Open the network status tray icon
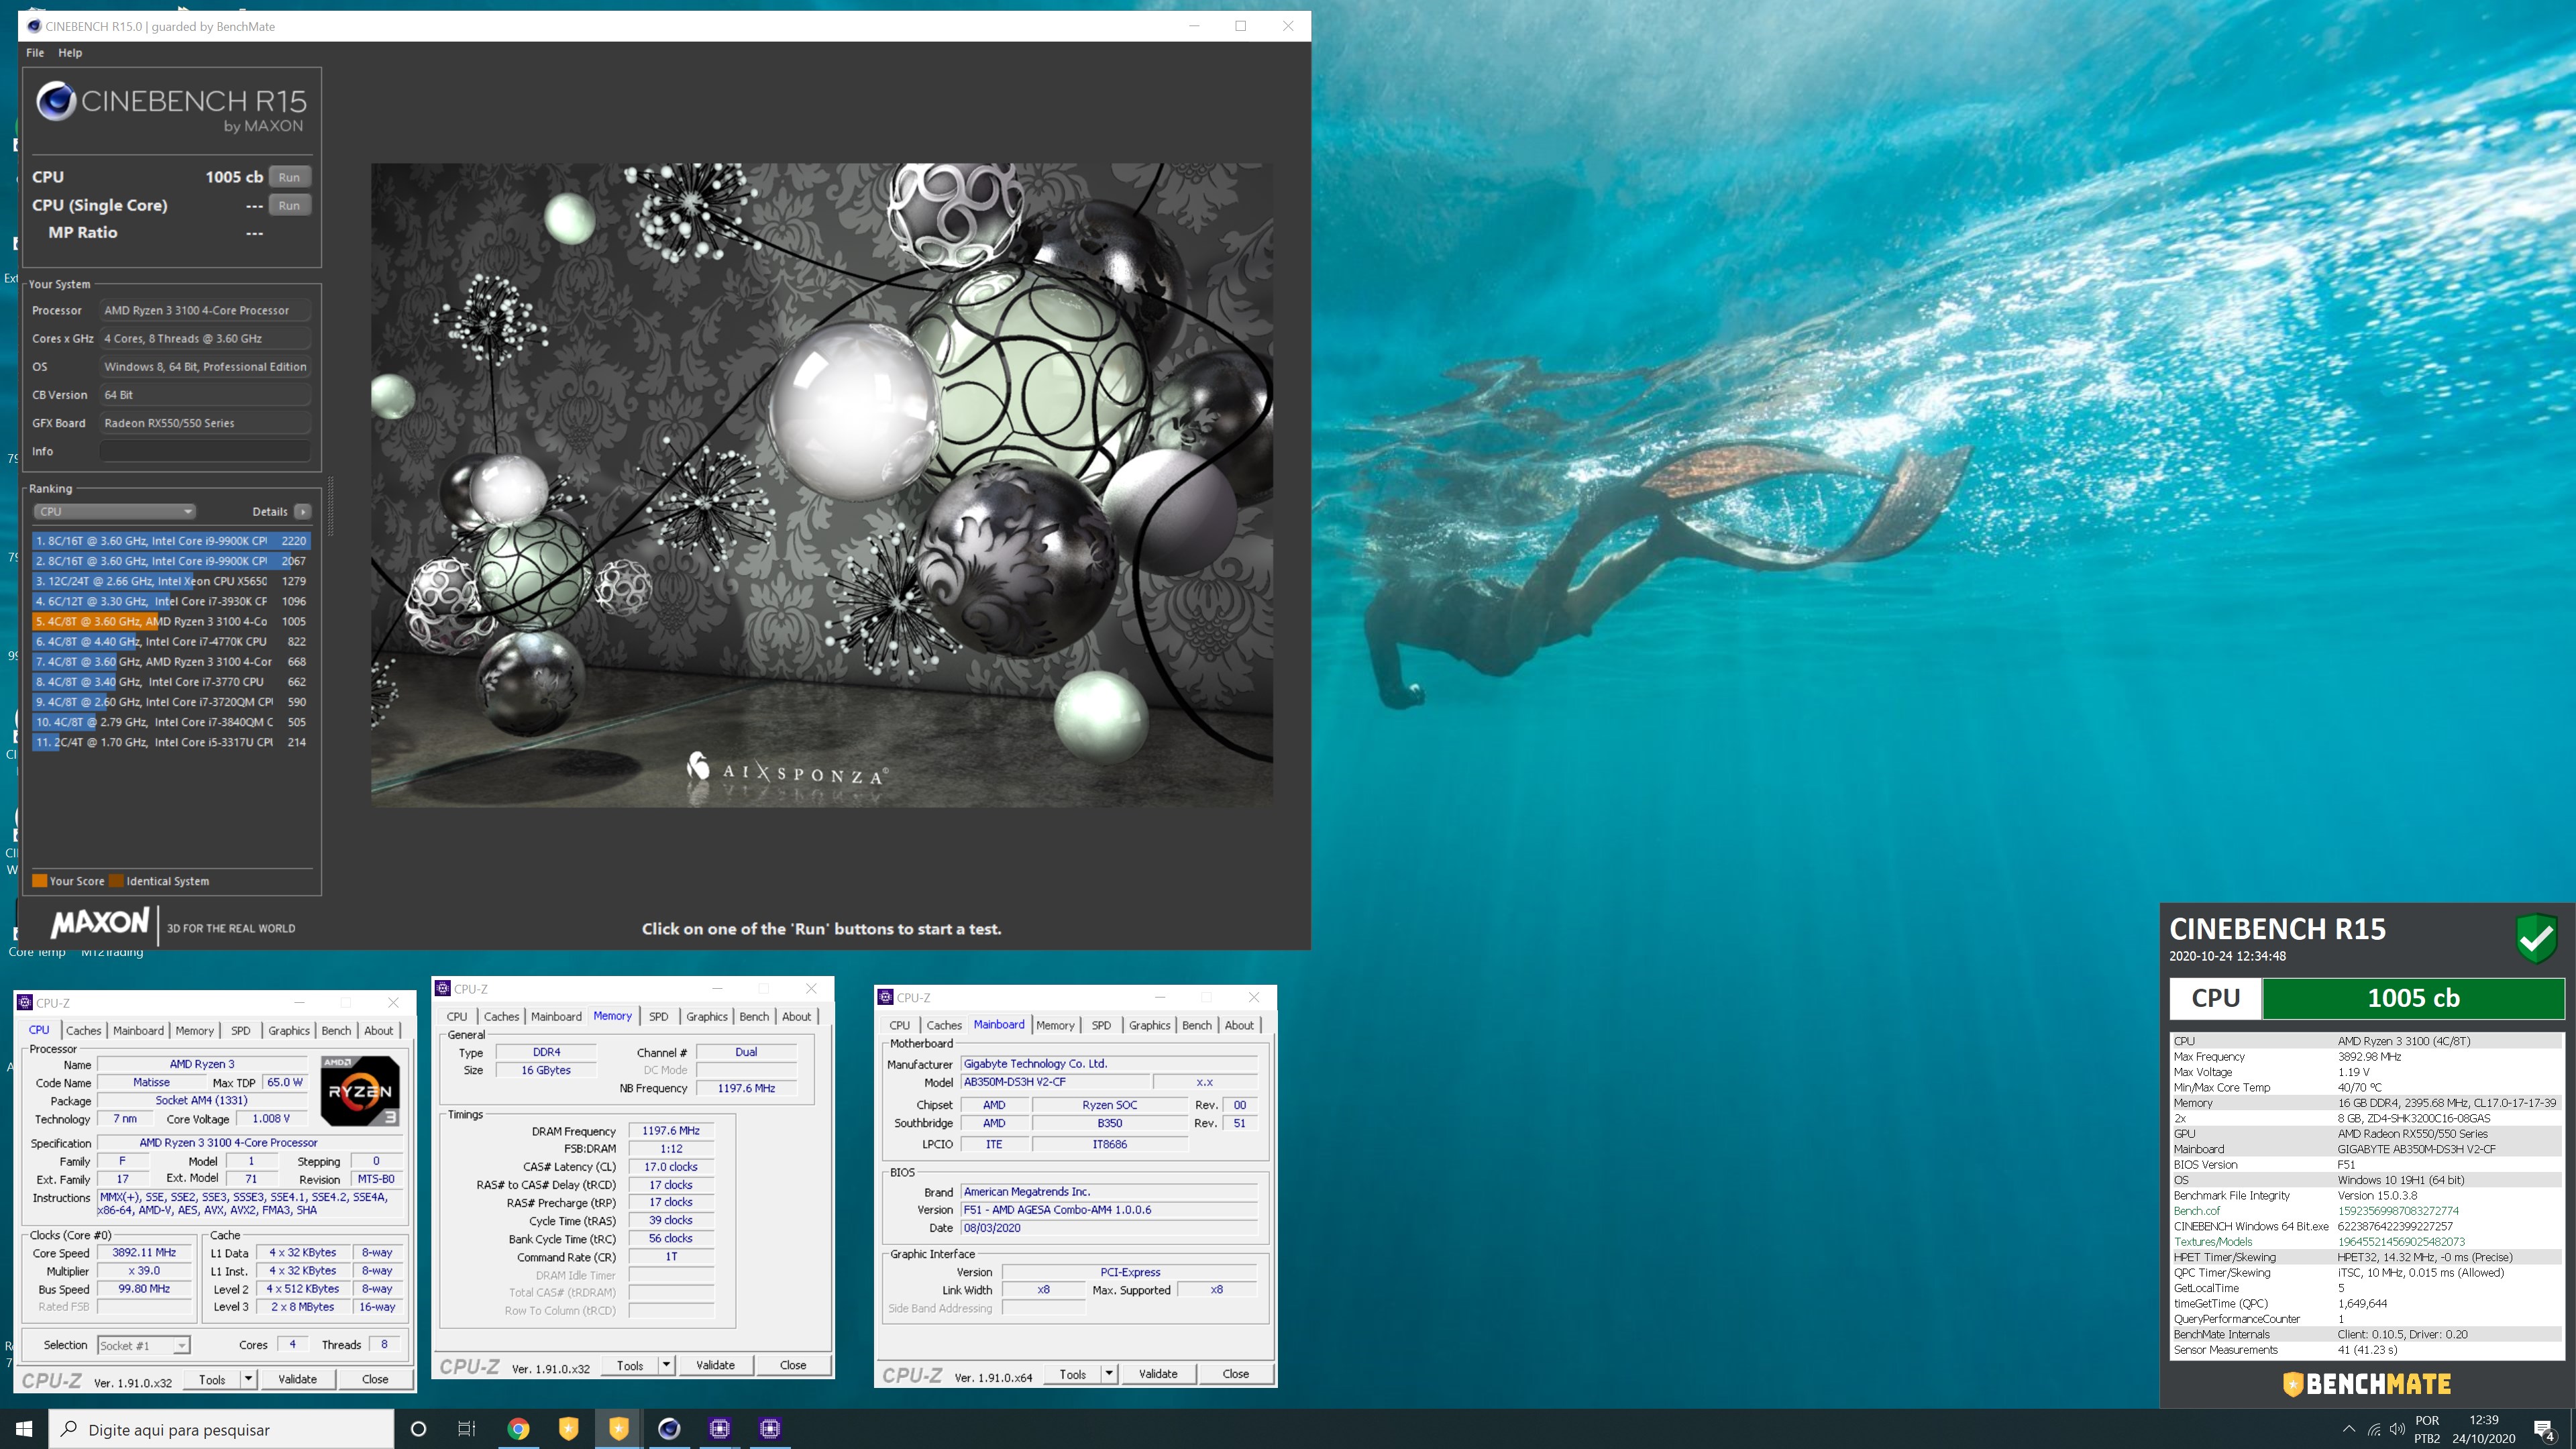The image size is (2576, 1449). tap(2374, 1429)
